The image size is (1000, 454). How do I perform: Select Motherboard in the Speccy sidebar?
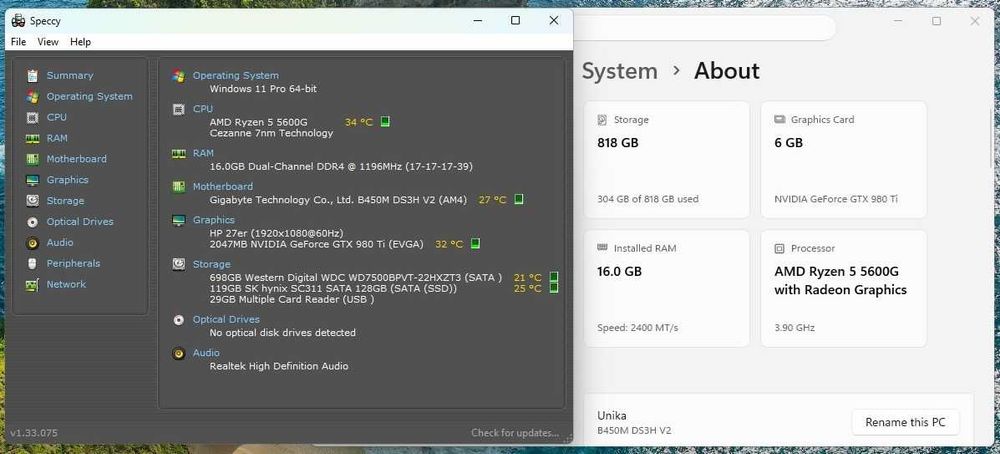tap(77, 159)
